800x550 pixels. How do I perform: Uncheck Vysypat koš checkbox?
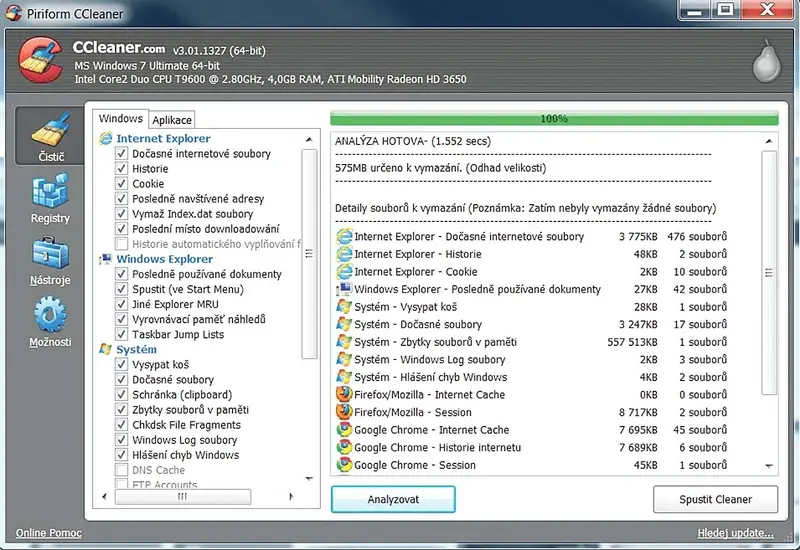point(121,364)
